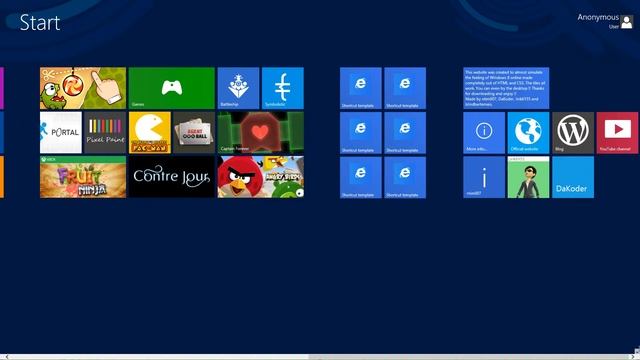Click the horizontal scrollbar left arrow

6,357
